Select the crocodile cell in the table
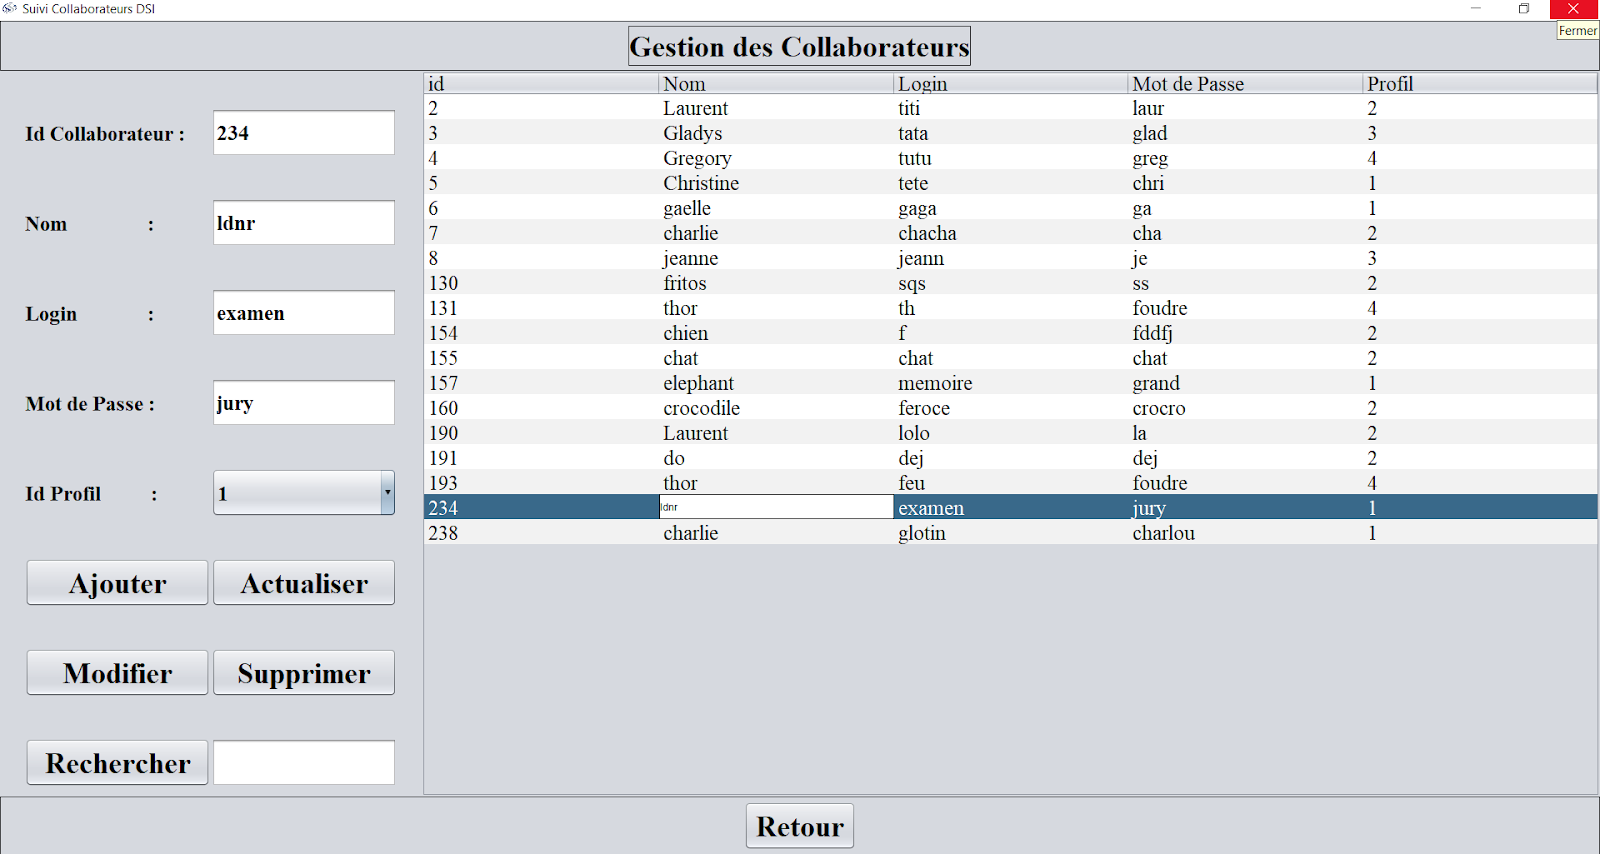This screenshot has height=854, width=1600. 776,408
